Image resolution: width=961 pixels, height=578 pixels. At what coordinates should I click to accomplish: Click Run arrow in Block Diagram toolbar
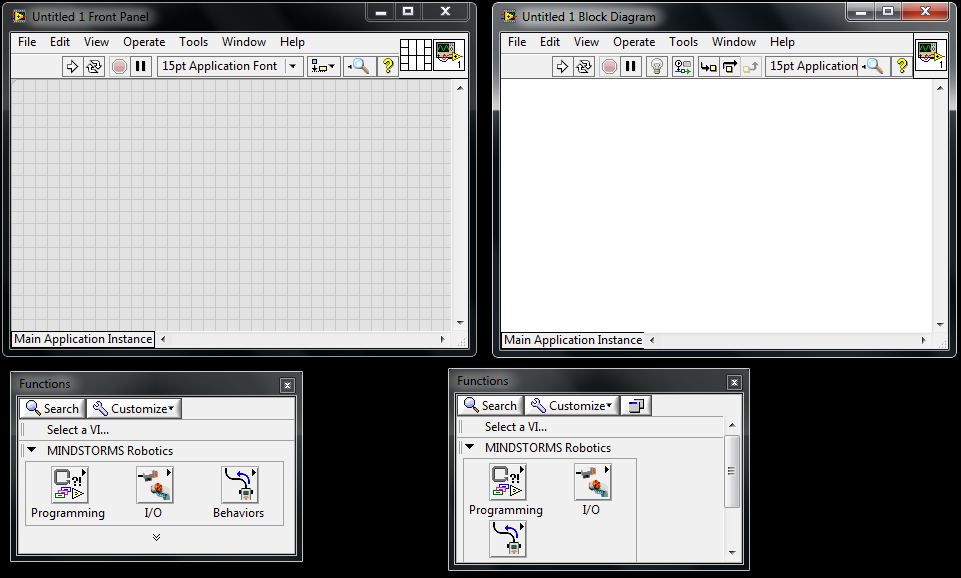(x=561, y=66)
